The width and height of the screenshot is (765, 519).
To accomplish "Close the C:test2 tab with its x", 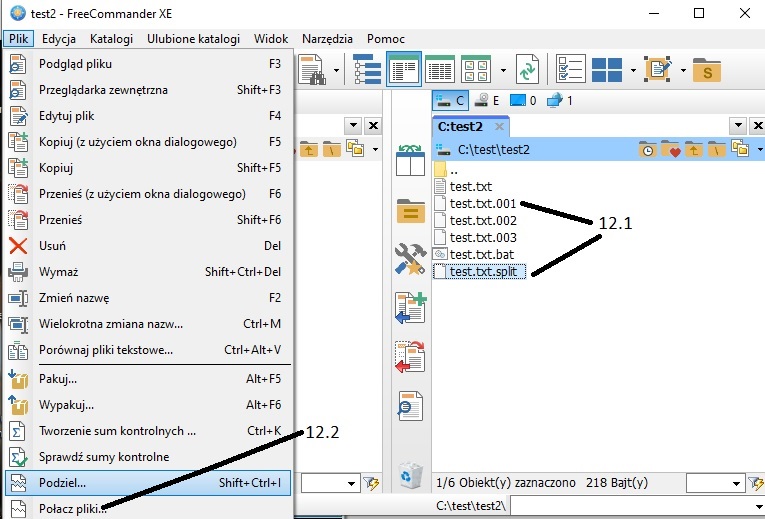I will (499, 127).
